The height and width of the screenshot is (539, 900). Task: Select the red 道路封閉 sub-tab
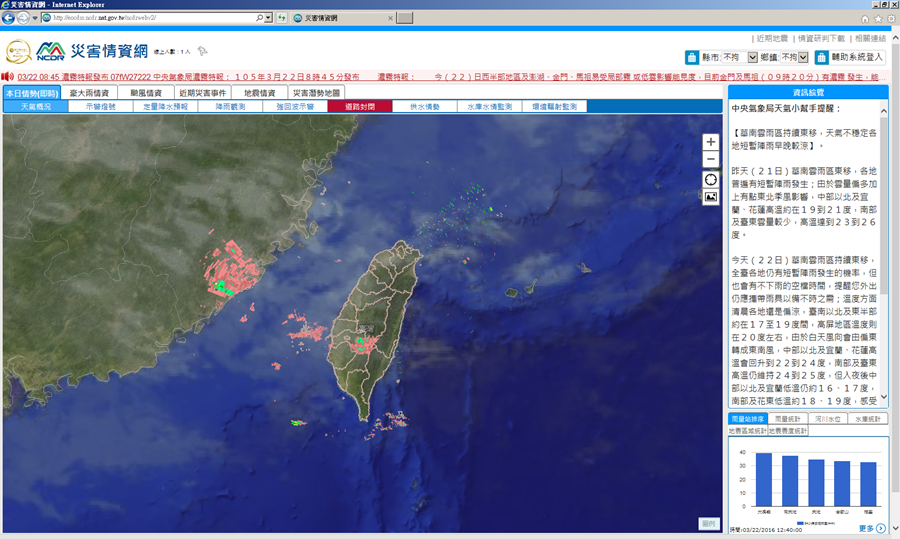pos(360,107)
